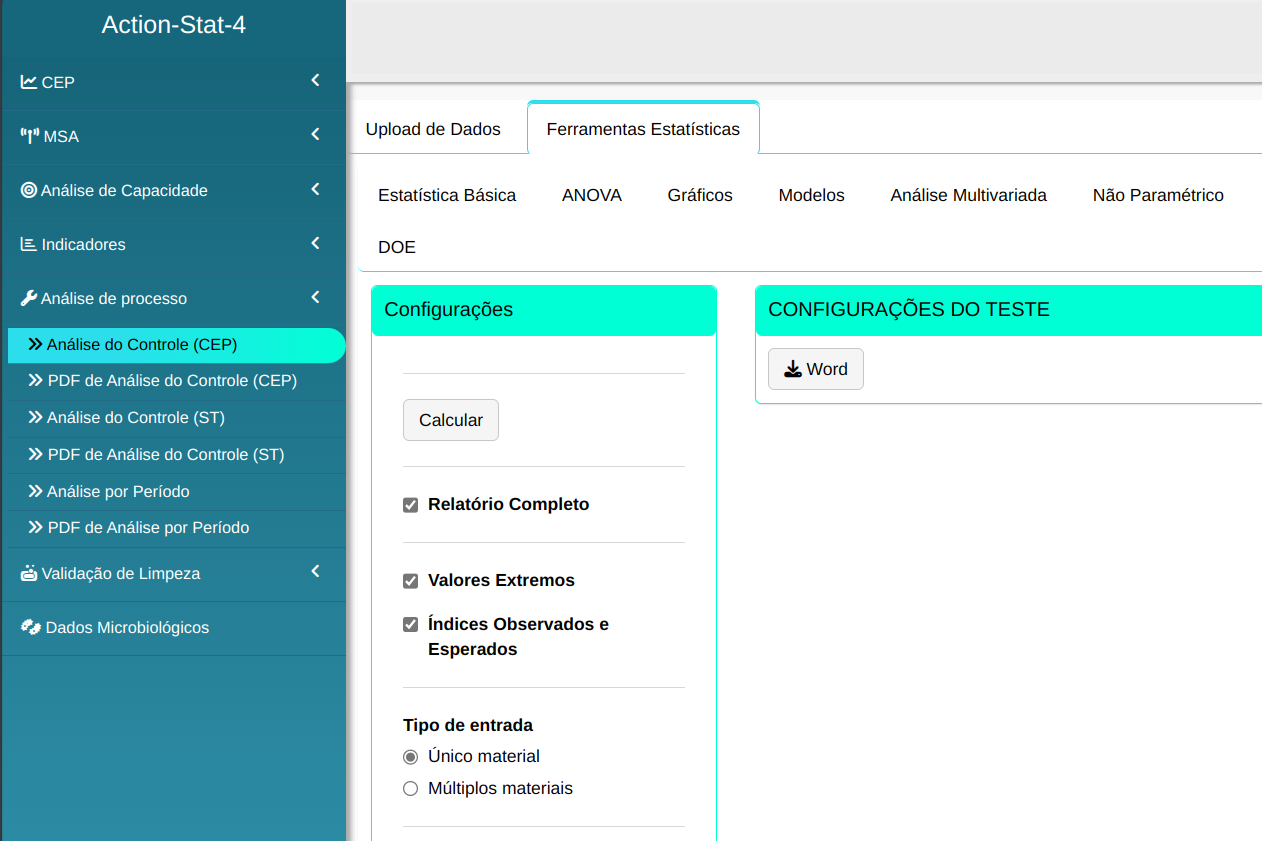Open the ANOVA menu
Screen dimensions: 1262x841
click(x=592, y=196)
